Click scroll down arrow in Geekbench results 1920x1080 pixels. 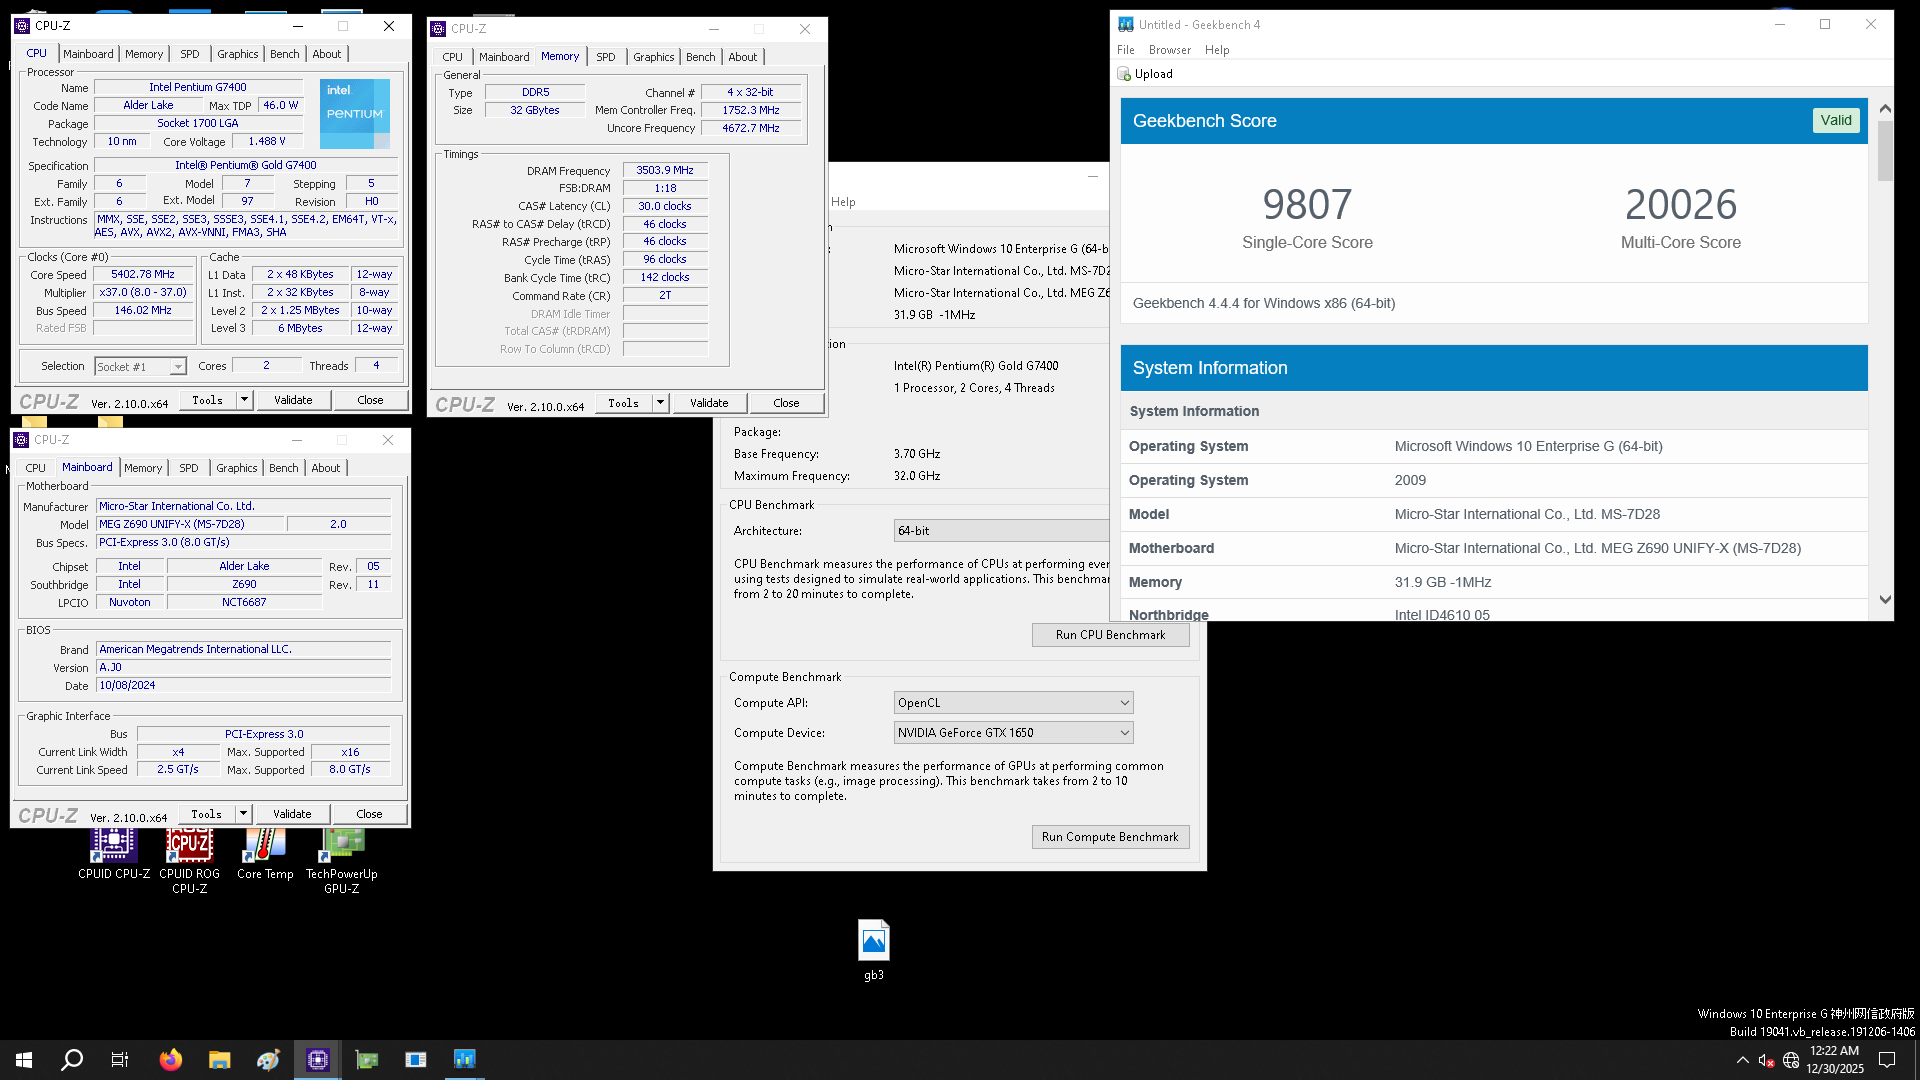point(1885,600)
